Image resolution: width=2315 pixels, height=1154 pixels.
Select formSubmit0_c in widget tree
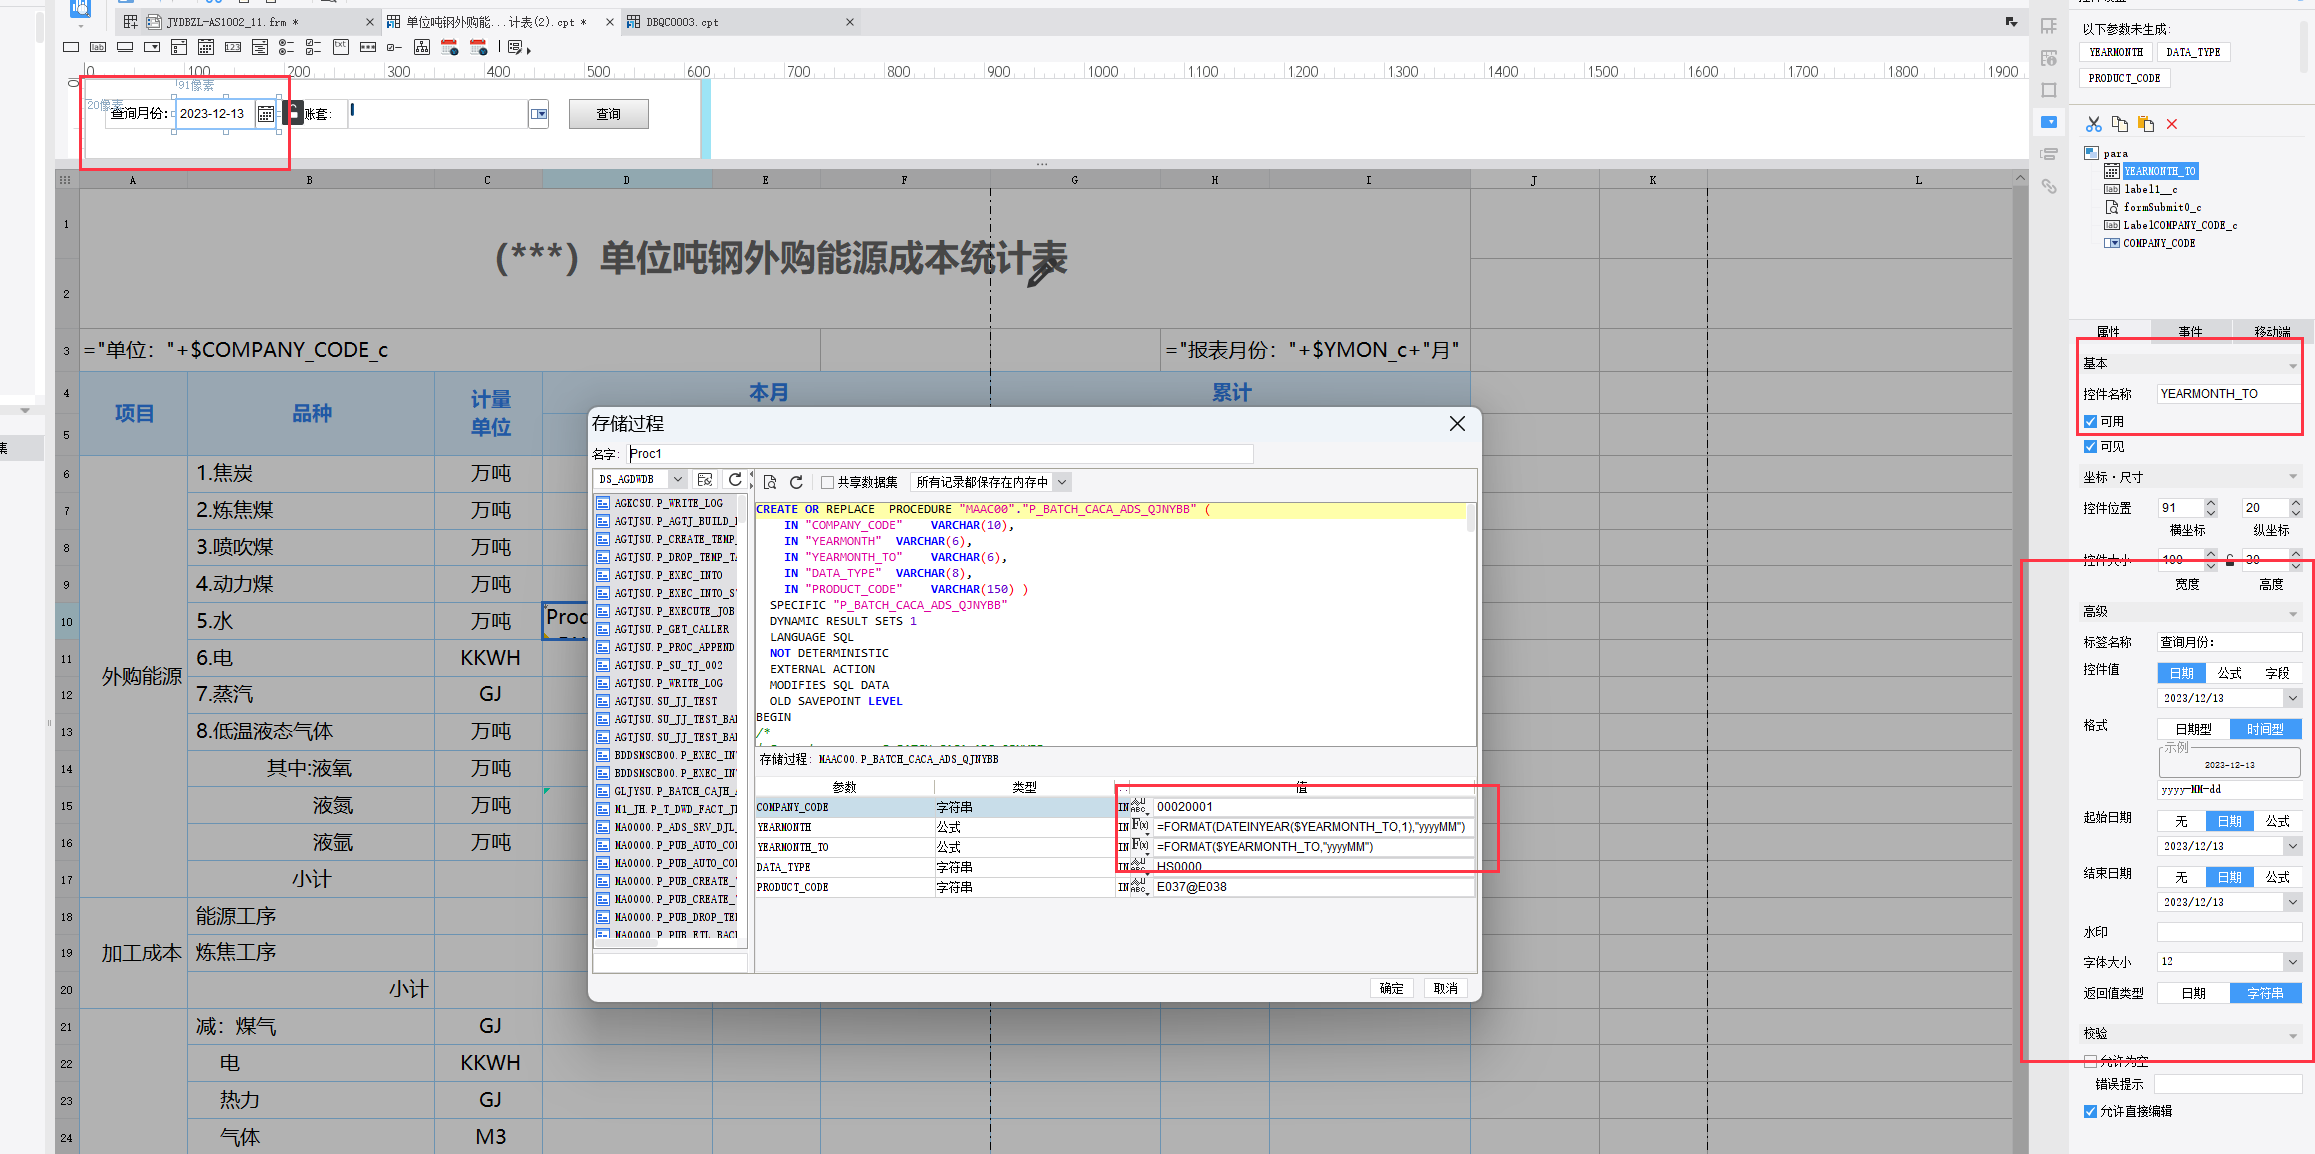pyautogui.click(x=2162, y=207)
